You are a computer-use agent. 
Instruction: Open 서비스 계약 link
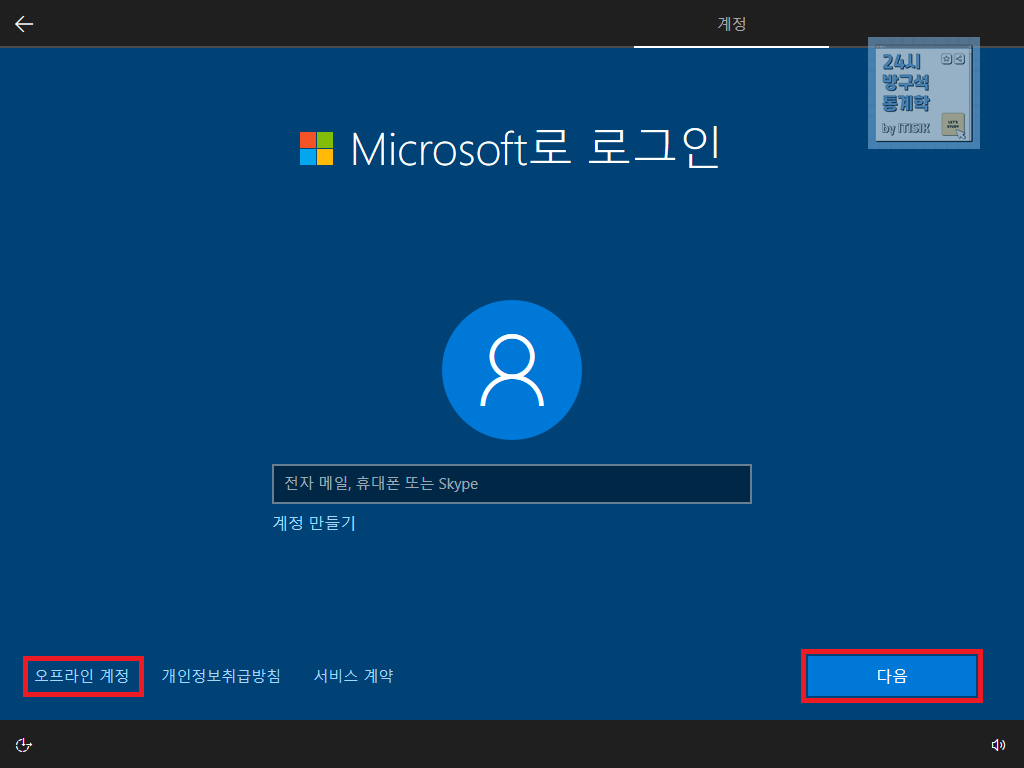coord(353,676)
